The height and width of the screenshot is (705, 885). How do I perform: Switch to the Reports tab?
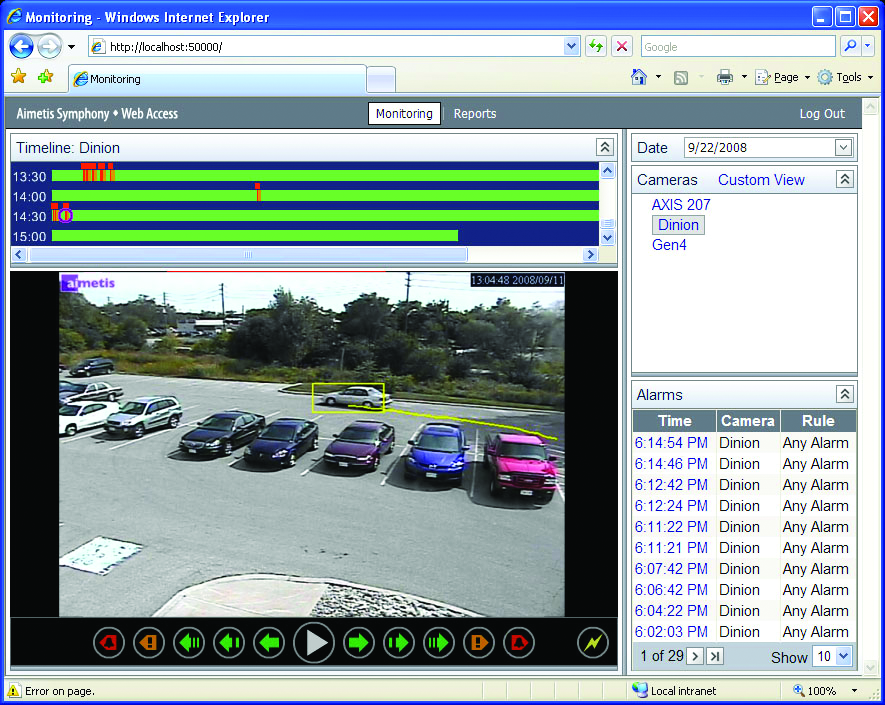pyautogui.click(x=475, y=114)
